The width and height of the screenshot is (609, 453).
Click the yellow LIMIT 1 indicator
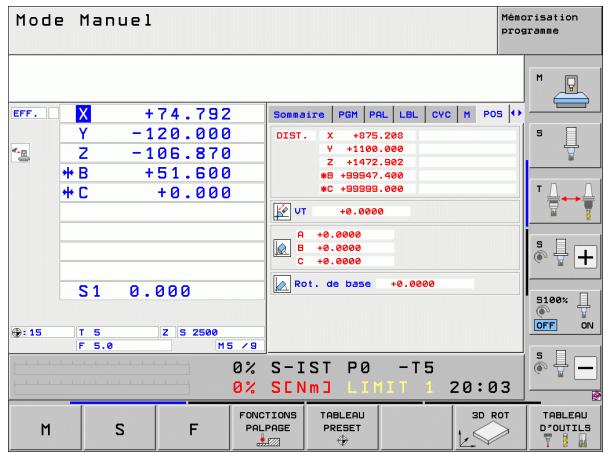[x=390, y=387]
